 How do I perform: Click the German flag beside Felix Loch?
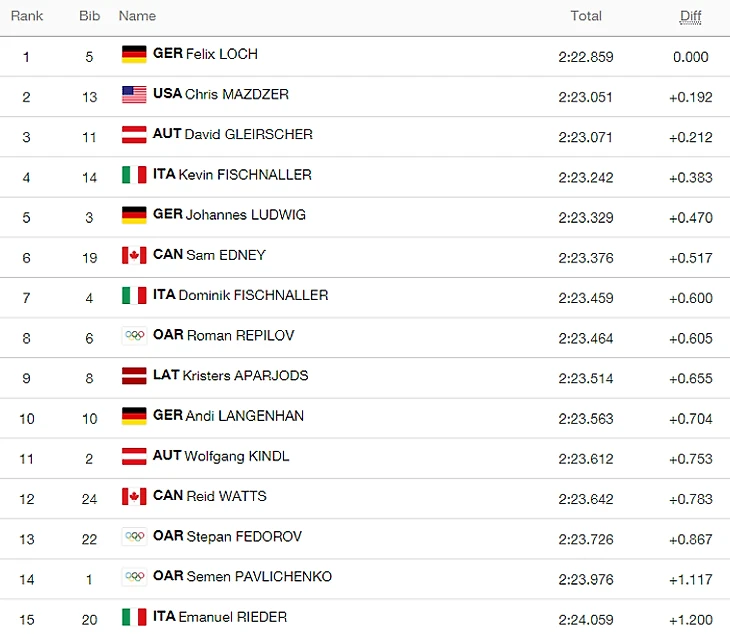point(134,54)
